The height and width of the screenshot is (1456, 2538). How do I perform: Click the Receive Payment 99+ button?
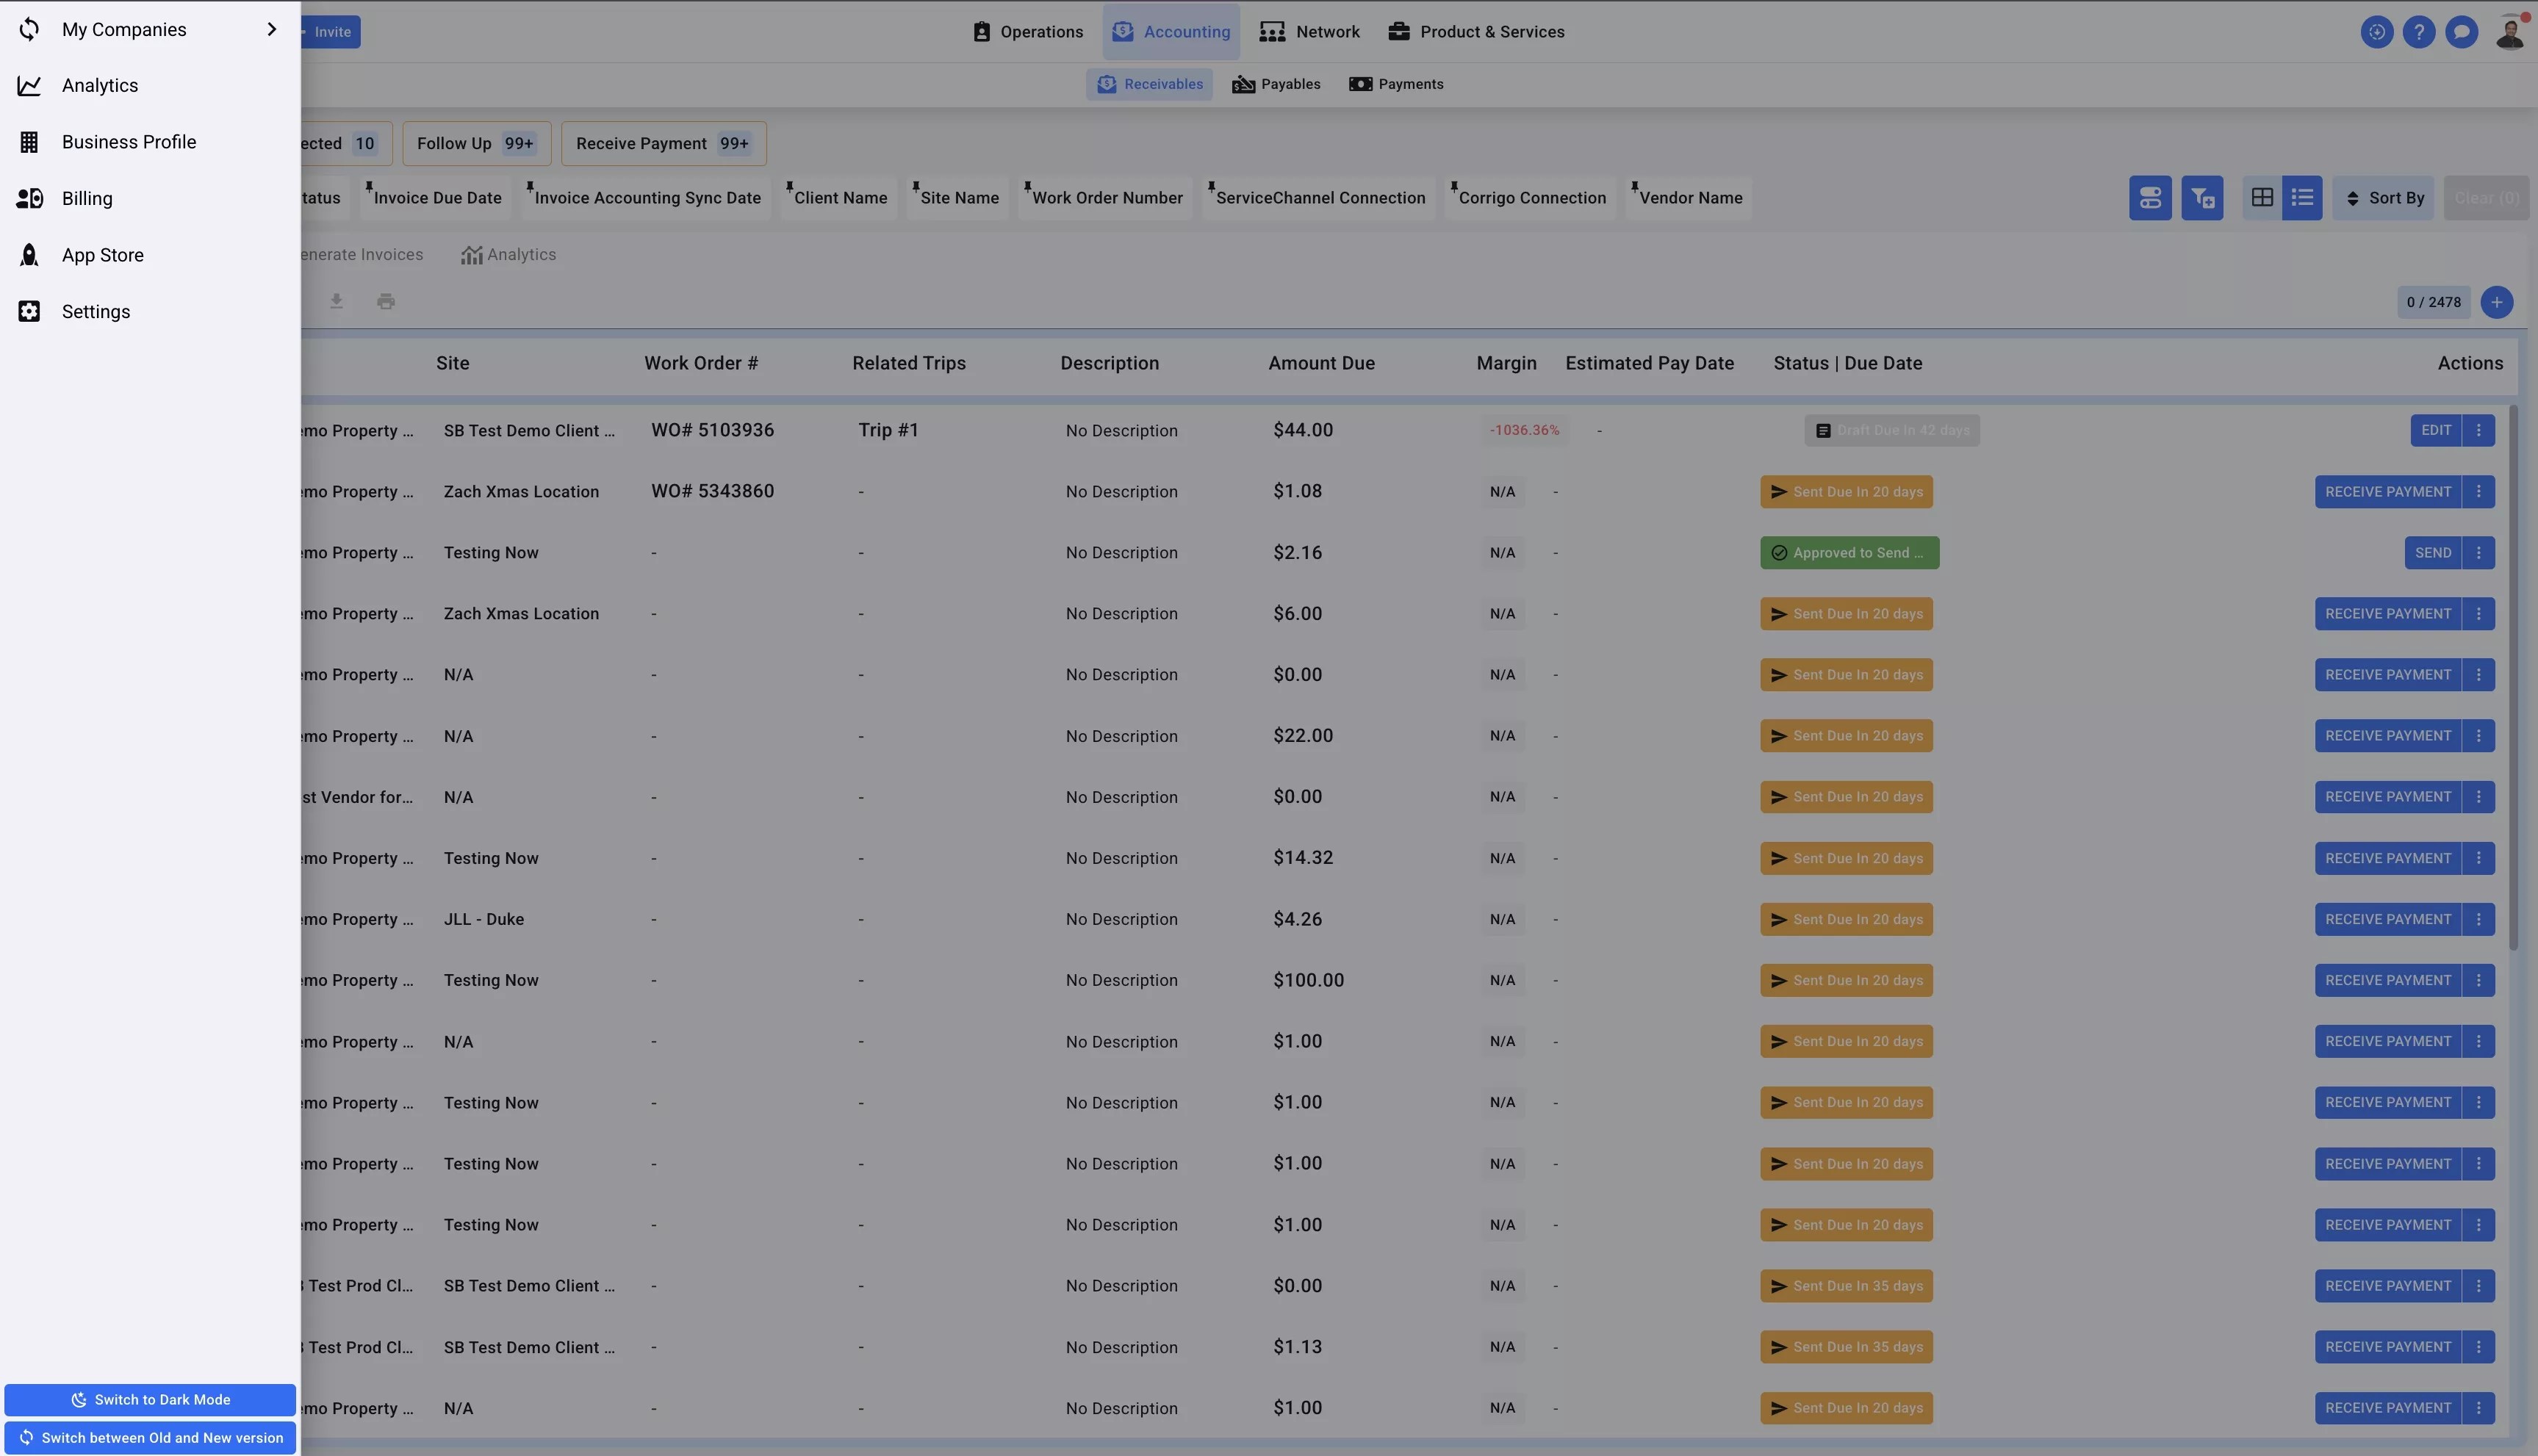[662, 143]
